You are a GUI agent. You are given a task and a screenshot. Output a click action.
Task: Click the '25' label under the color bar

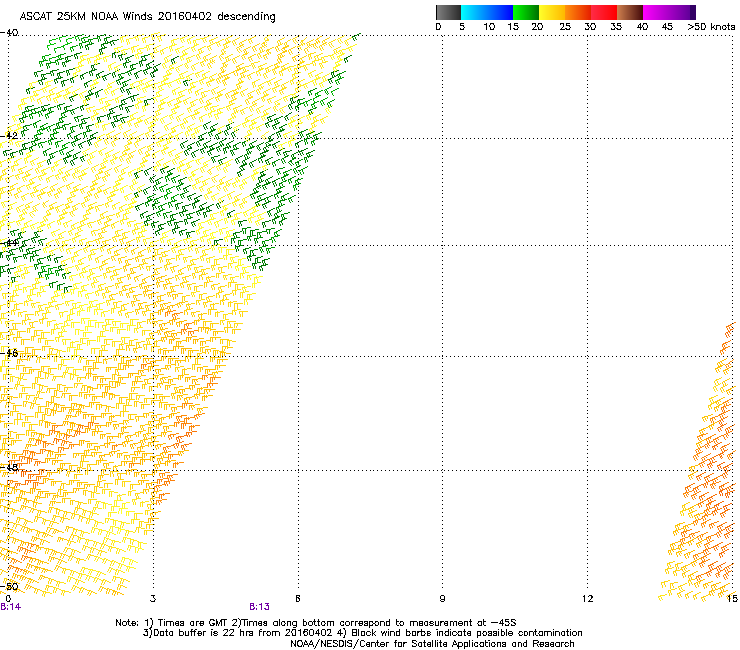tap(565, 27)
